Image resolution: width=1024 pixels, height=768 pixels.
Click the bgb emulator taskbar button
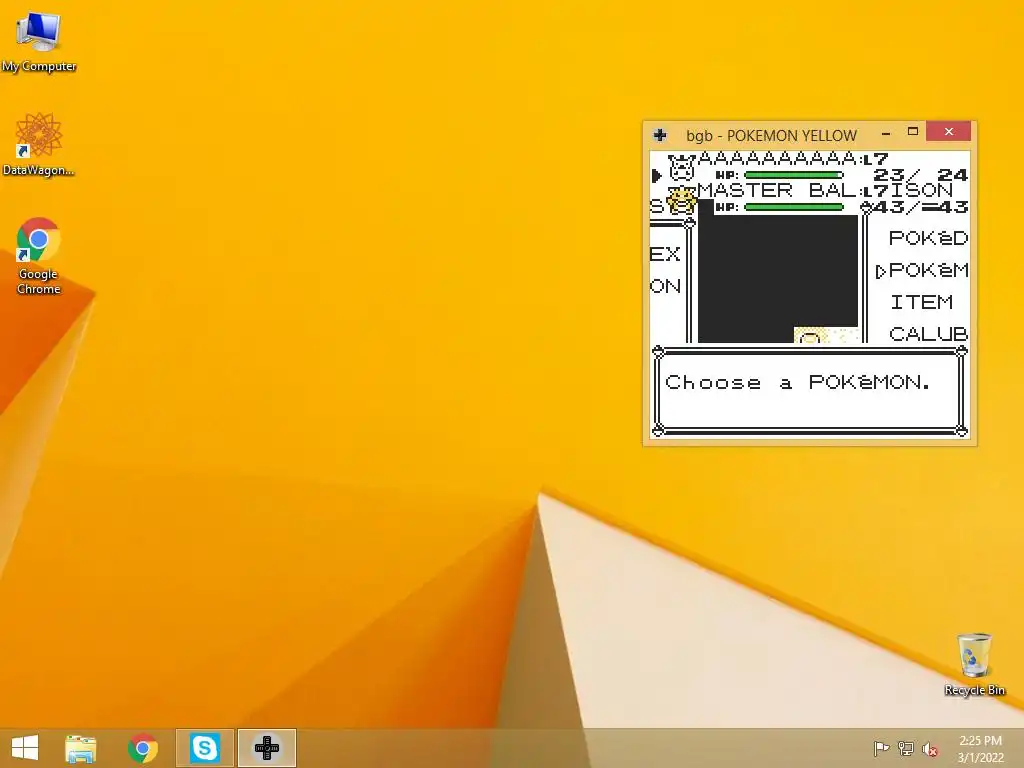266,748
